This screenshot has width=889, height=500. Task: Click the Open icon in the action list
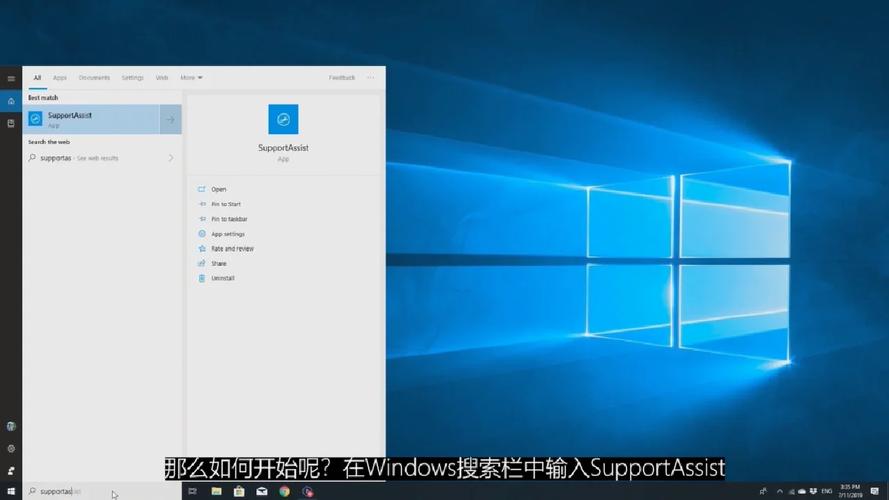point(201,189)
